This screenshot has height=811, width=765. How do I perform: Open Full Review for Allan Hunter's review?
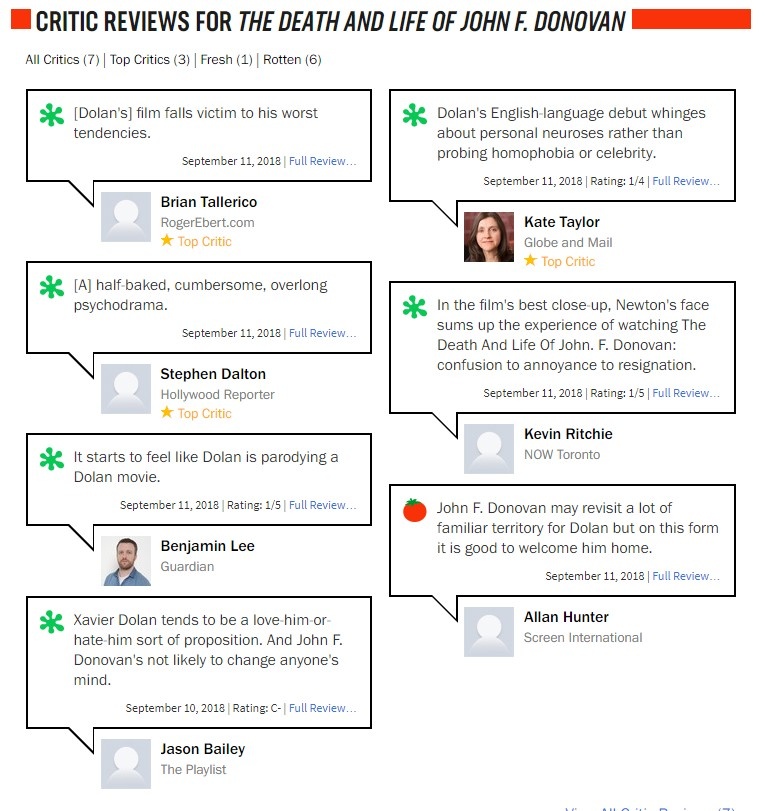pos(685,576)
